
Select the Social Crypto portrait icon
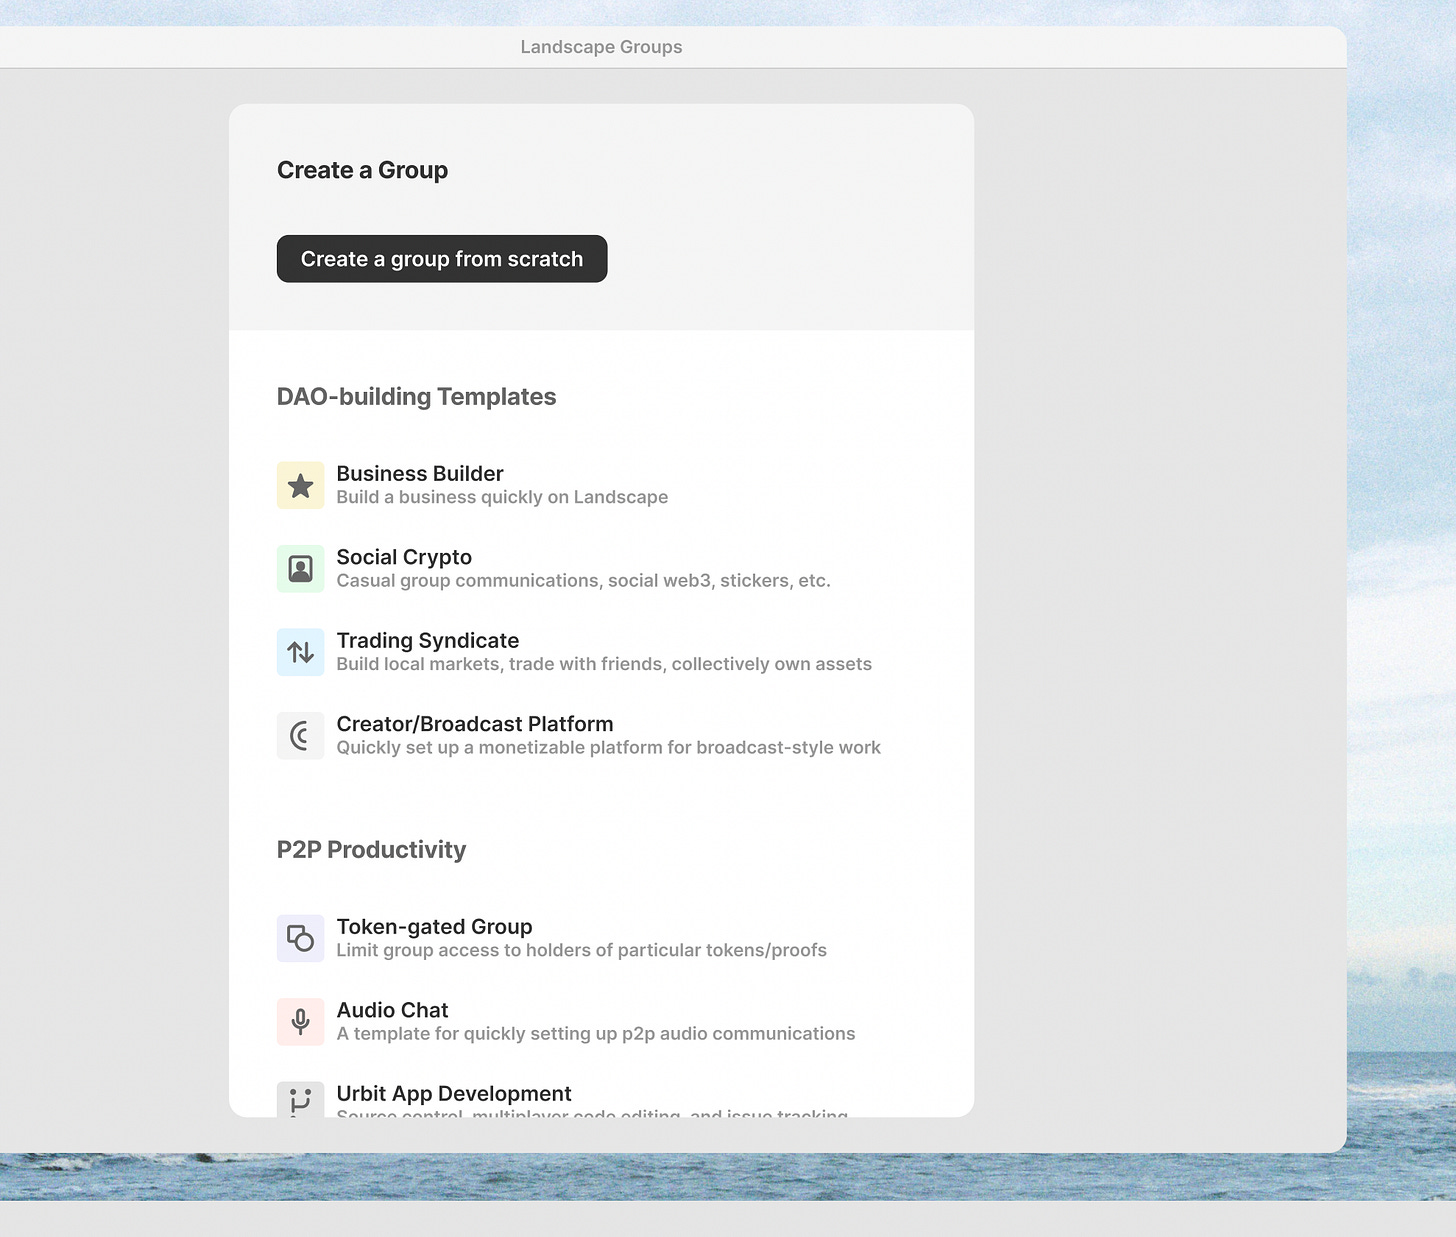pos(300,569)
